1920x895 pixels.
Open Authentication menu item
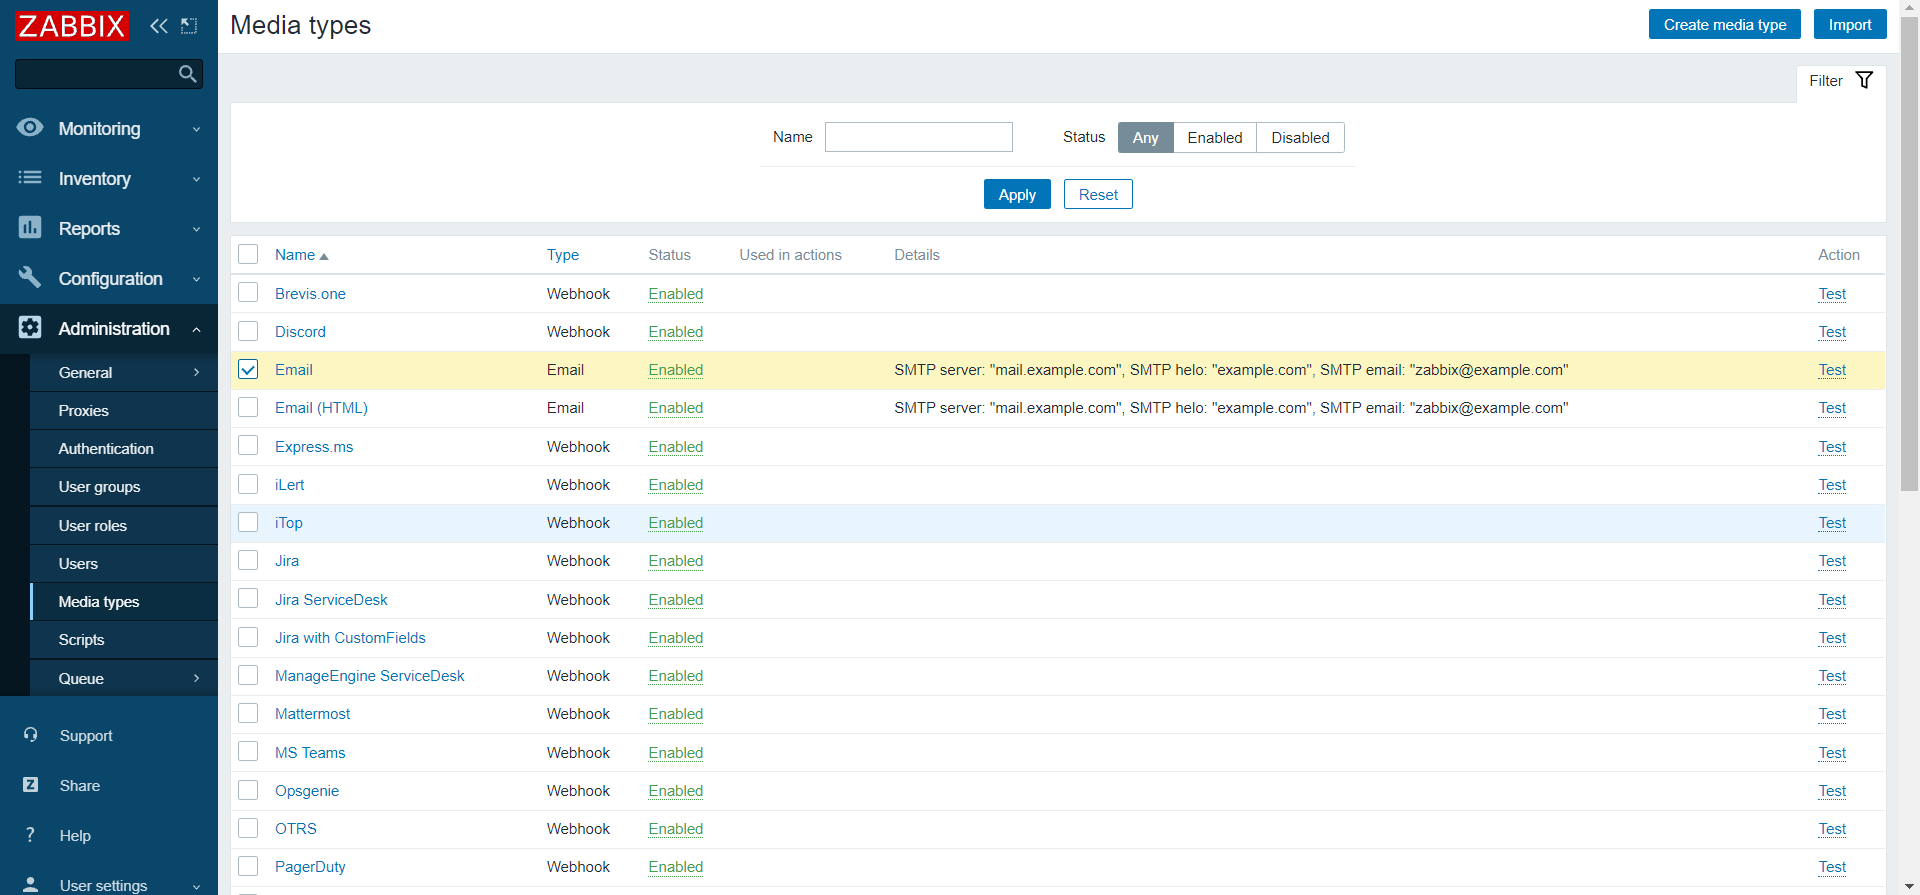[124, 448]
